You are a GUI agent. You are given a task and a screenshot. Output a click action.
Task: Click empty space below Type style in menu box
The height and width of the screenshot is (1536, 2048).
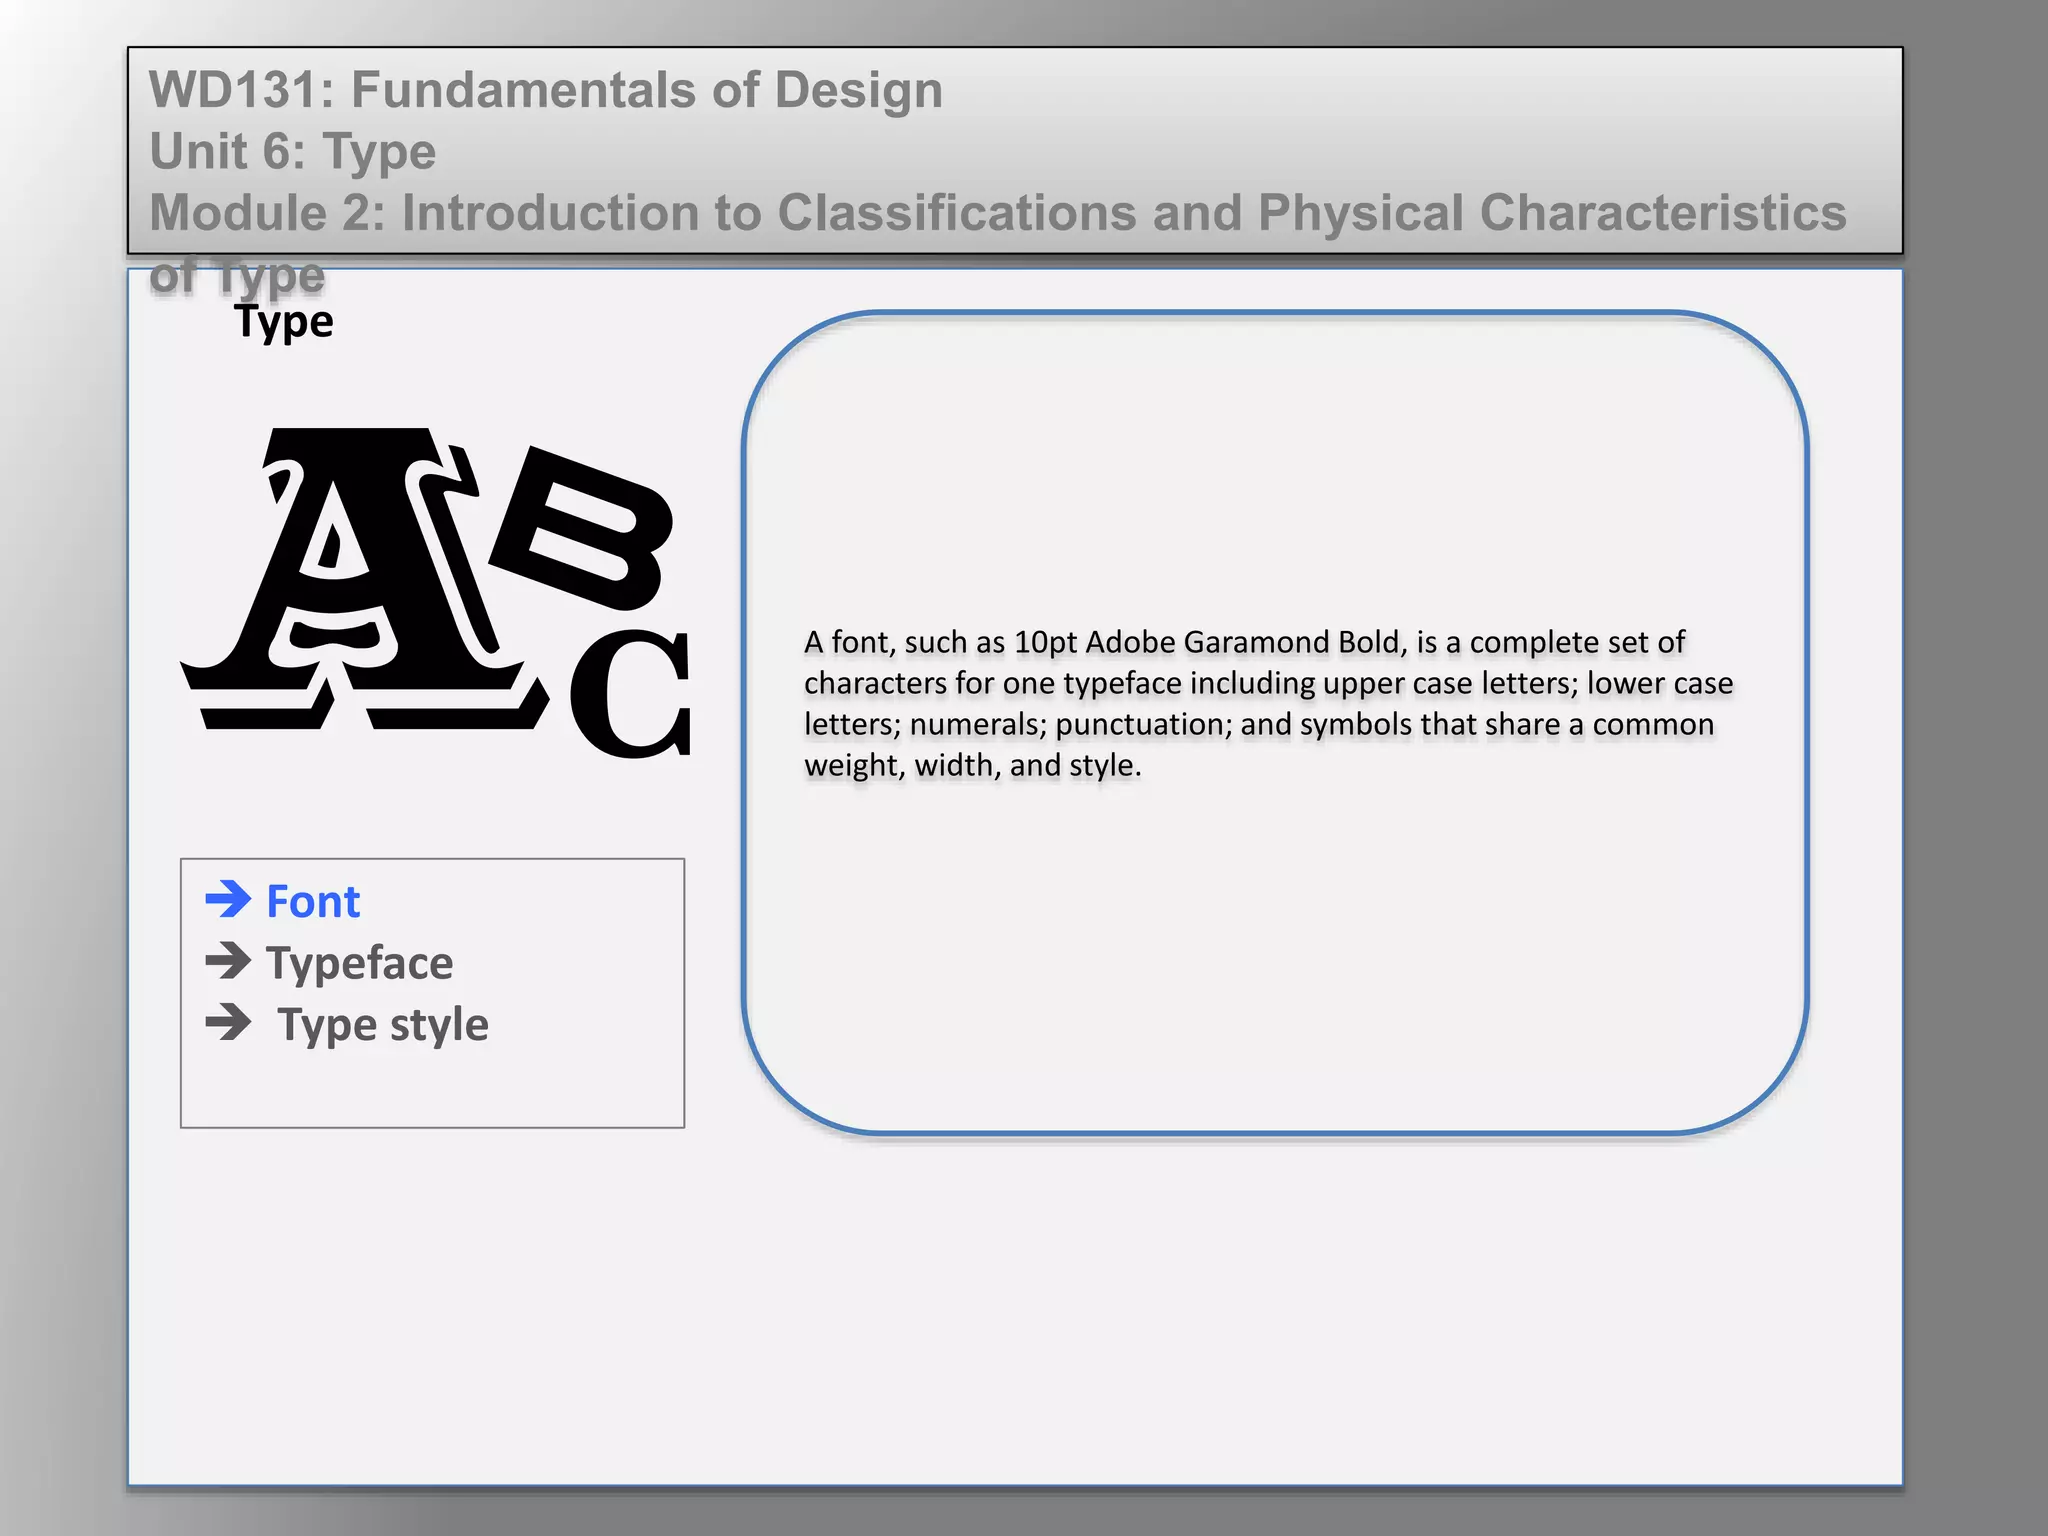[430, 1088]
